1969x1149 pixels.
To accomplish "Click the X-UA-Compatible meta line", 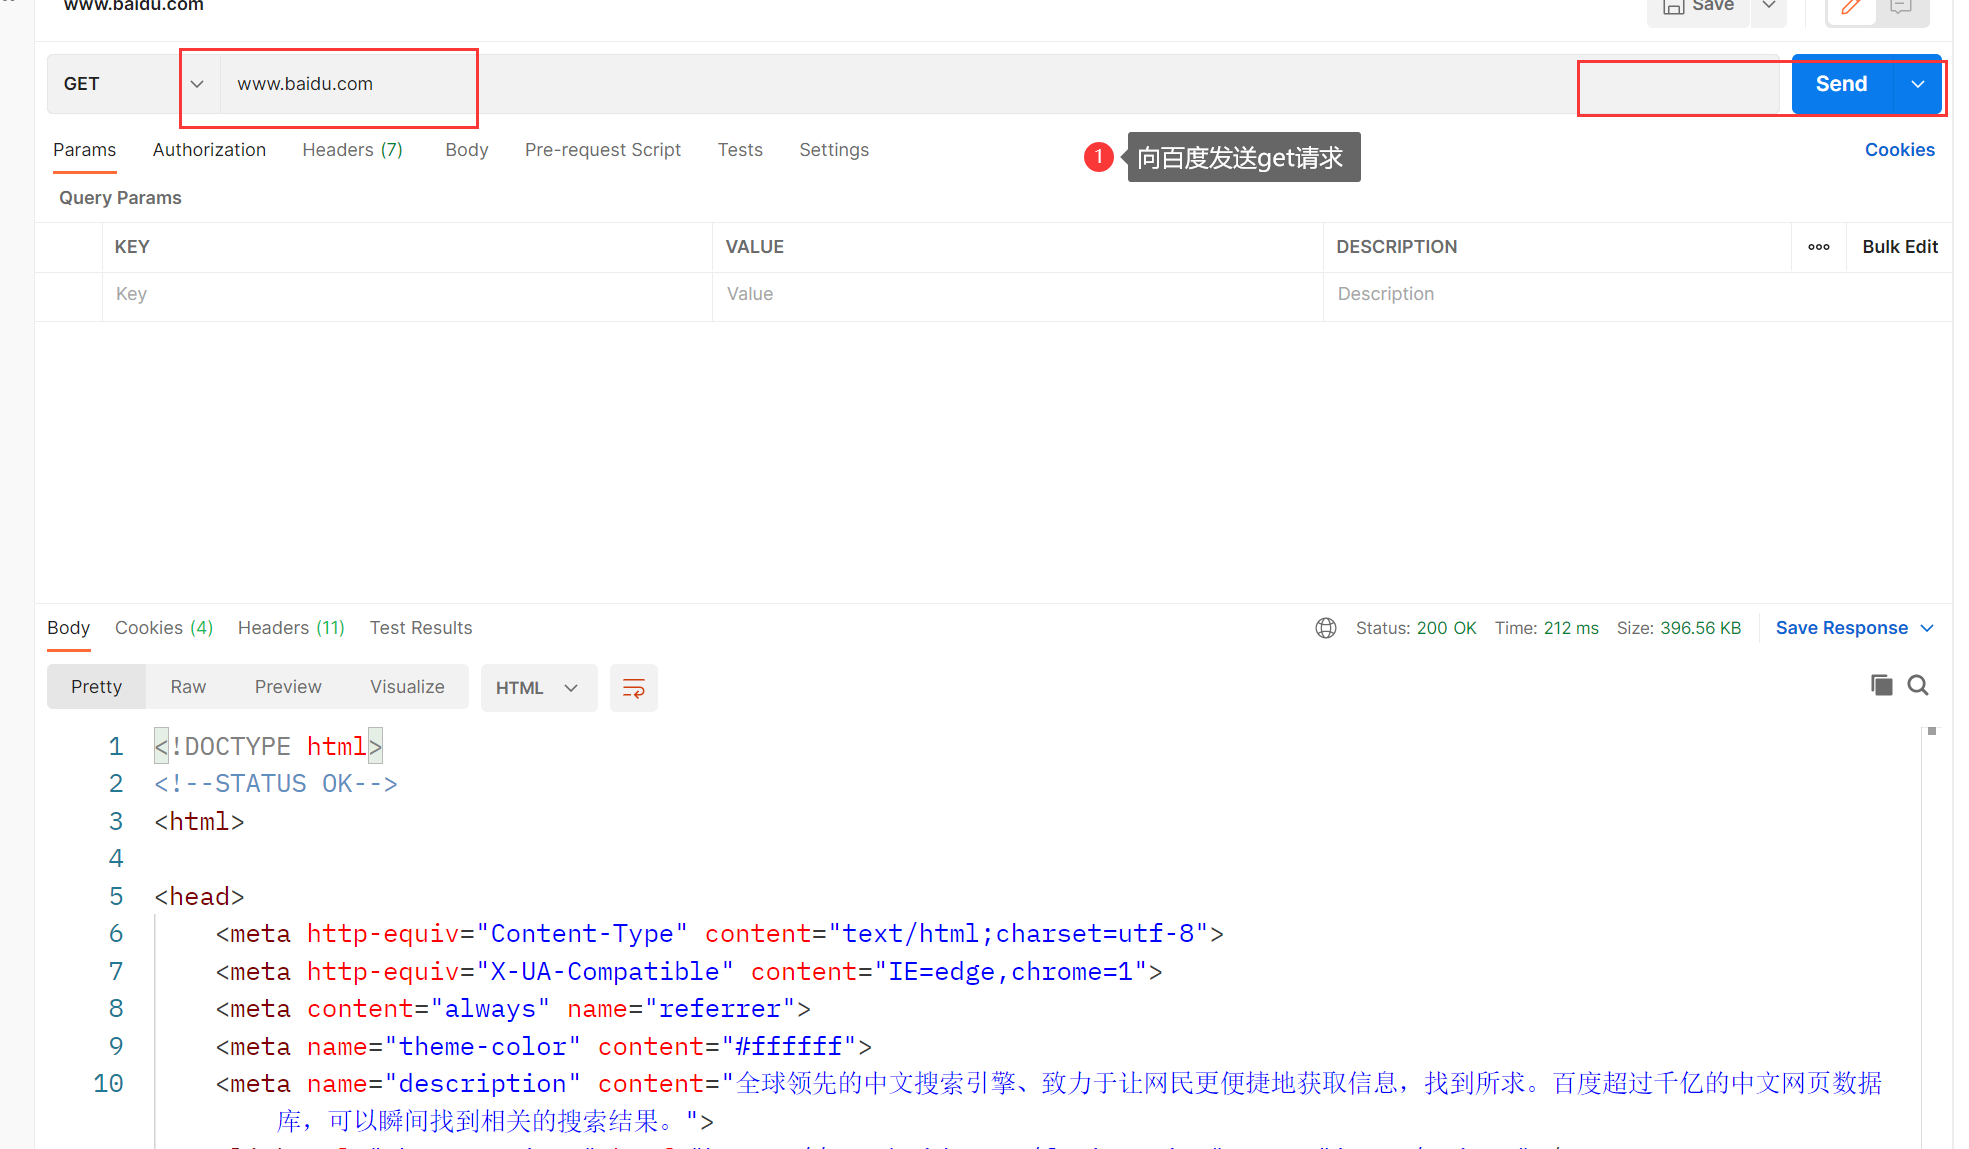I will (x=689, y=971).
